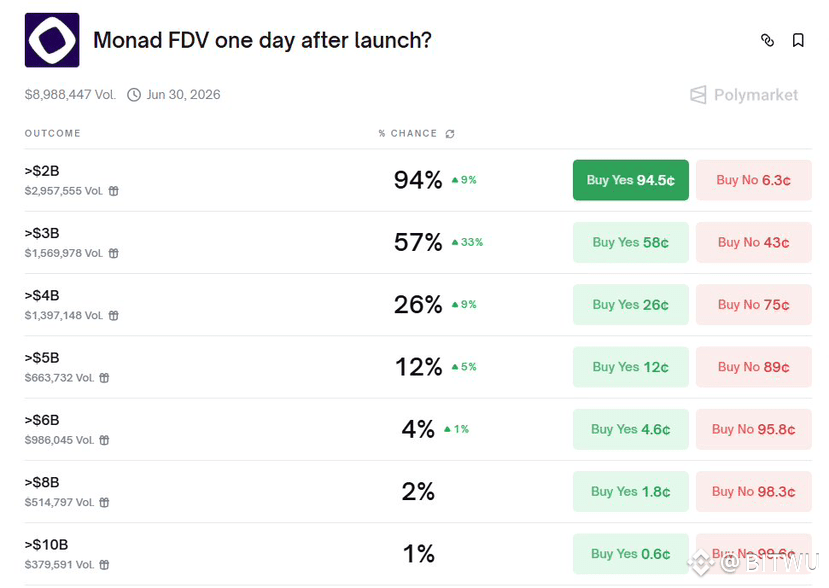The image size is (829, 588).
Task: Buy Yes at 58¢ for >$3B
Action: point(630,242)
